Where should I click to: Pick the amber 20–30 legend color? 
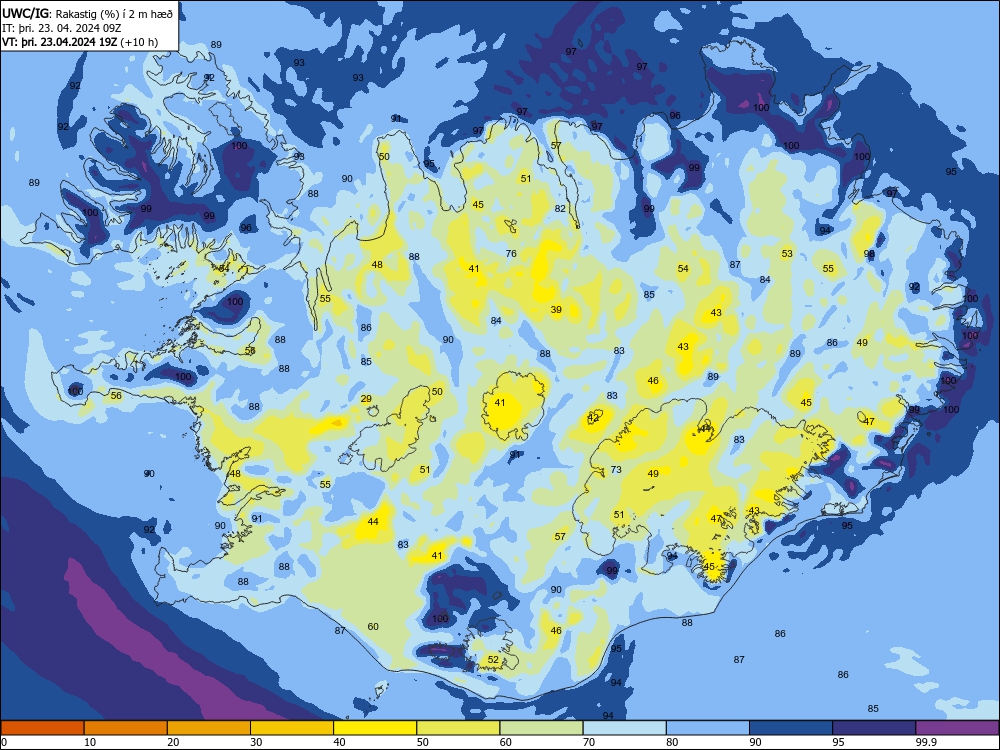[x=209, y=728]
